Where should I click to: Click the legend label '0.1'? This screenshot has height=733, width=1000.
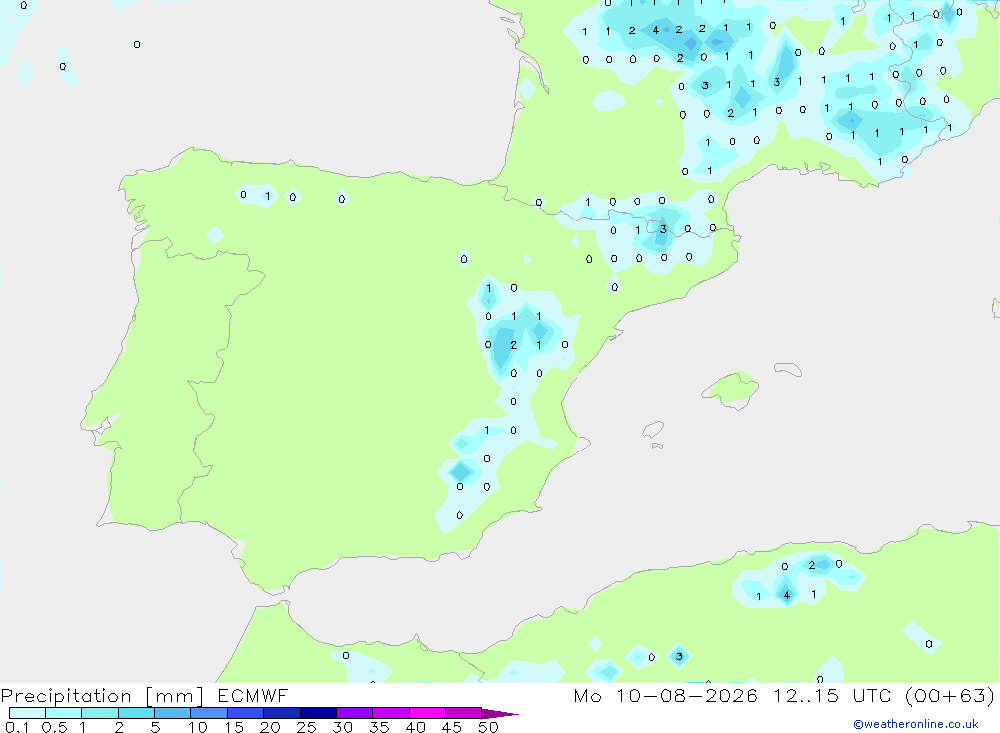(x=17, y=727)
